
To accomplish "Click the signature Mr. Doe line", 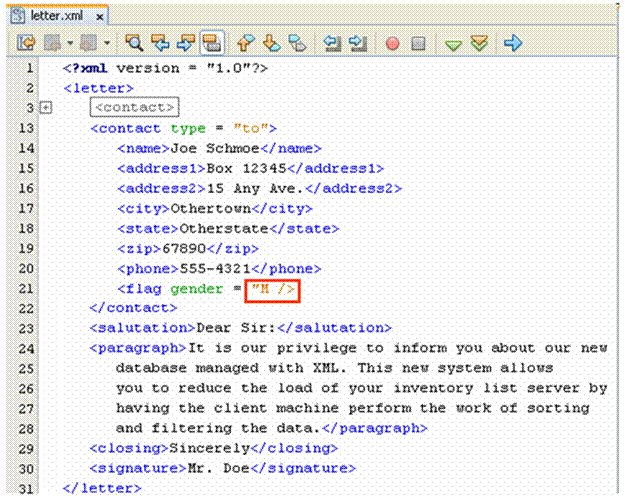I will coord(223,468).
